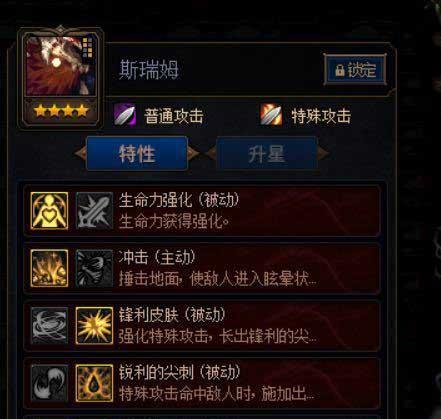Pick the gray wing-swirl trait icon
441x419 pixels.
(x=49, y=383)
